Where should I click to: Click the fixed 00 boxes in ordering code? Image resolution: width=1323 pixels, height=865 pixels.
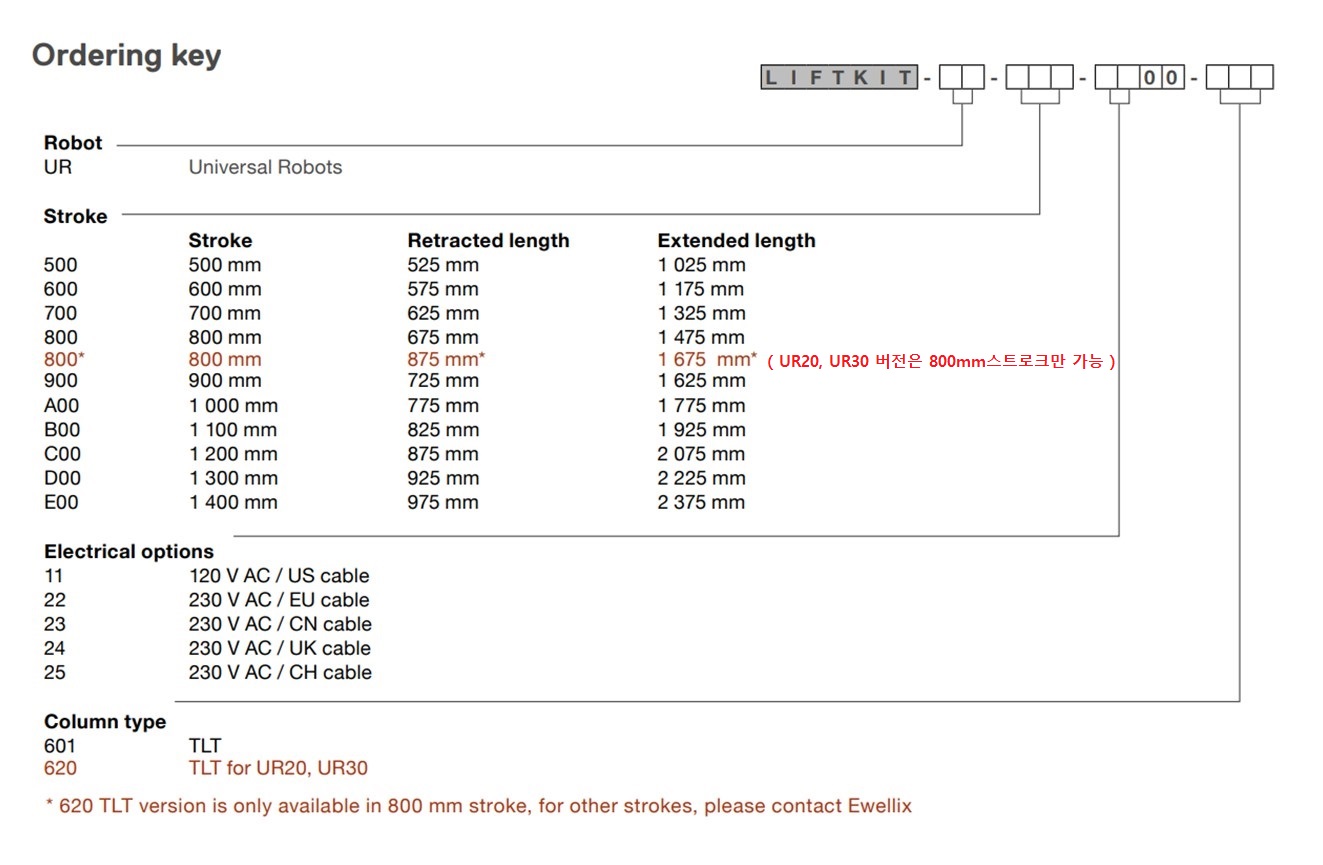1162,77
